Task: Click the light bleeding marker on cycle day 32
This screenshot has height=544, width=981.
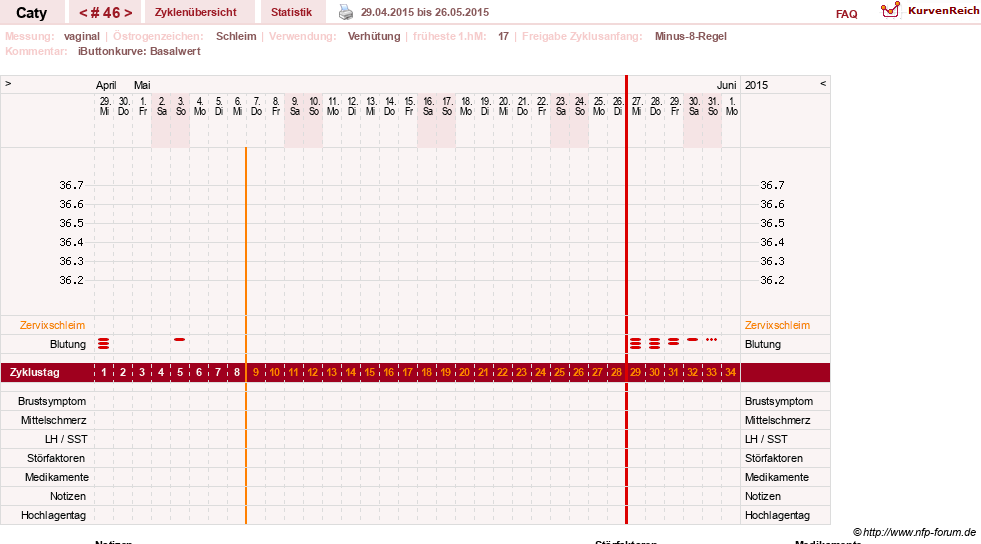Action: coord(693,340)
